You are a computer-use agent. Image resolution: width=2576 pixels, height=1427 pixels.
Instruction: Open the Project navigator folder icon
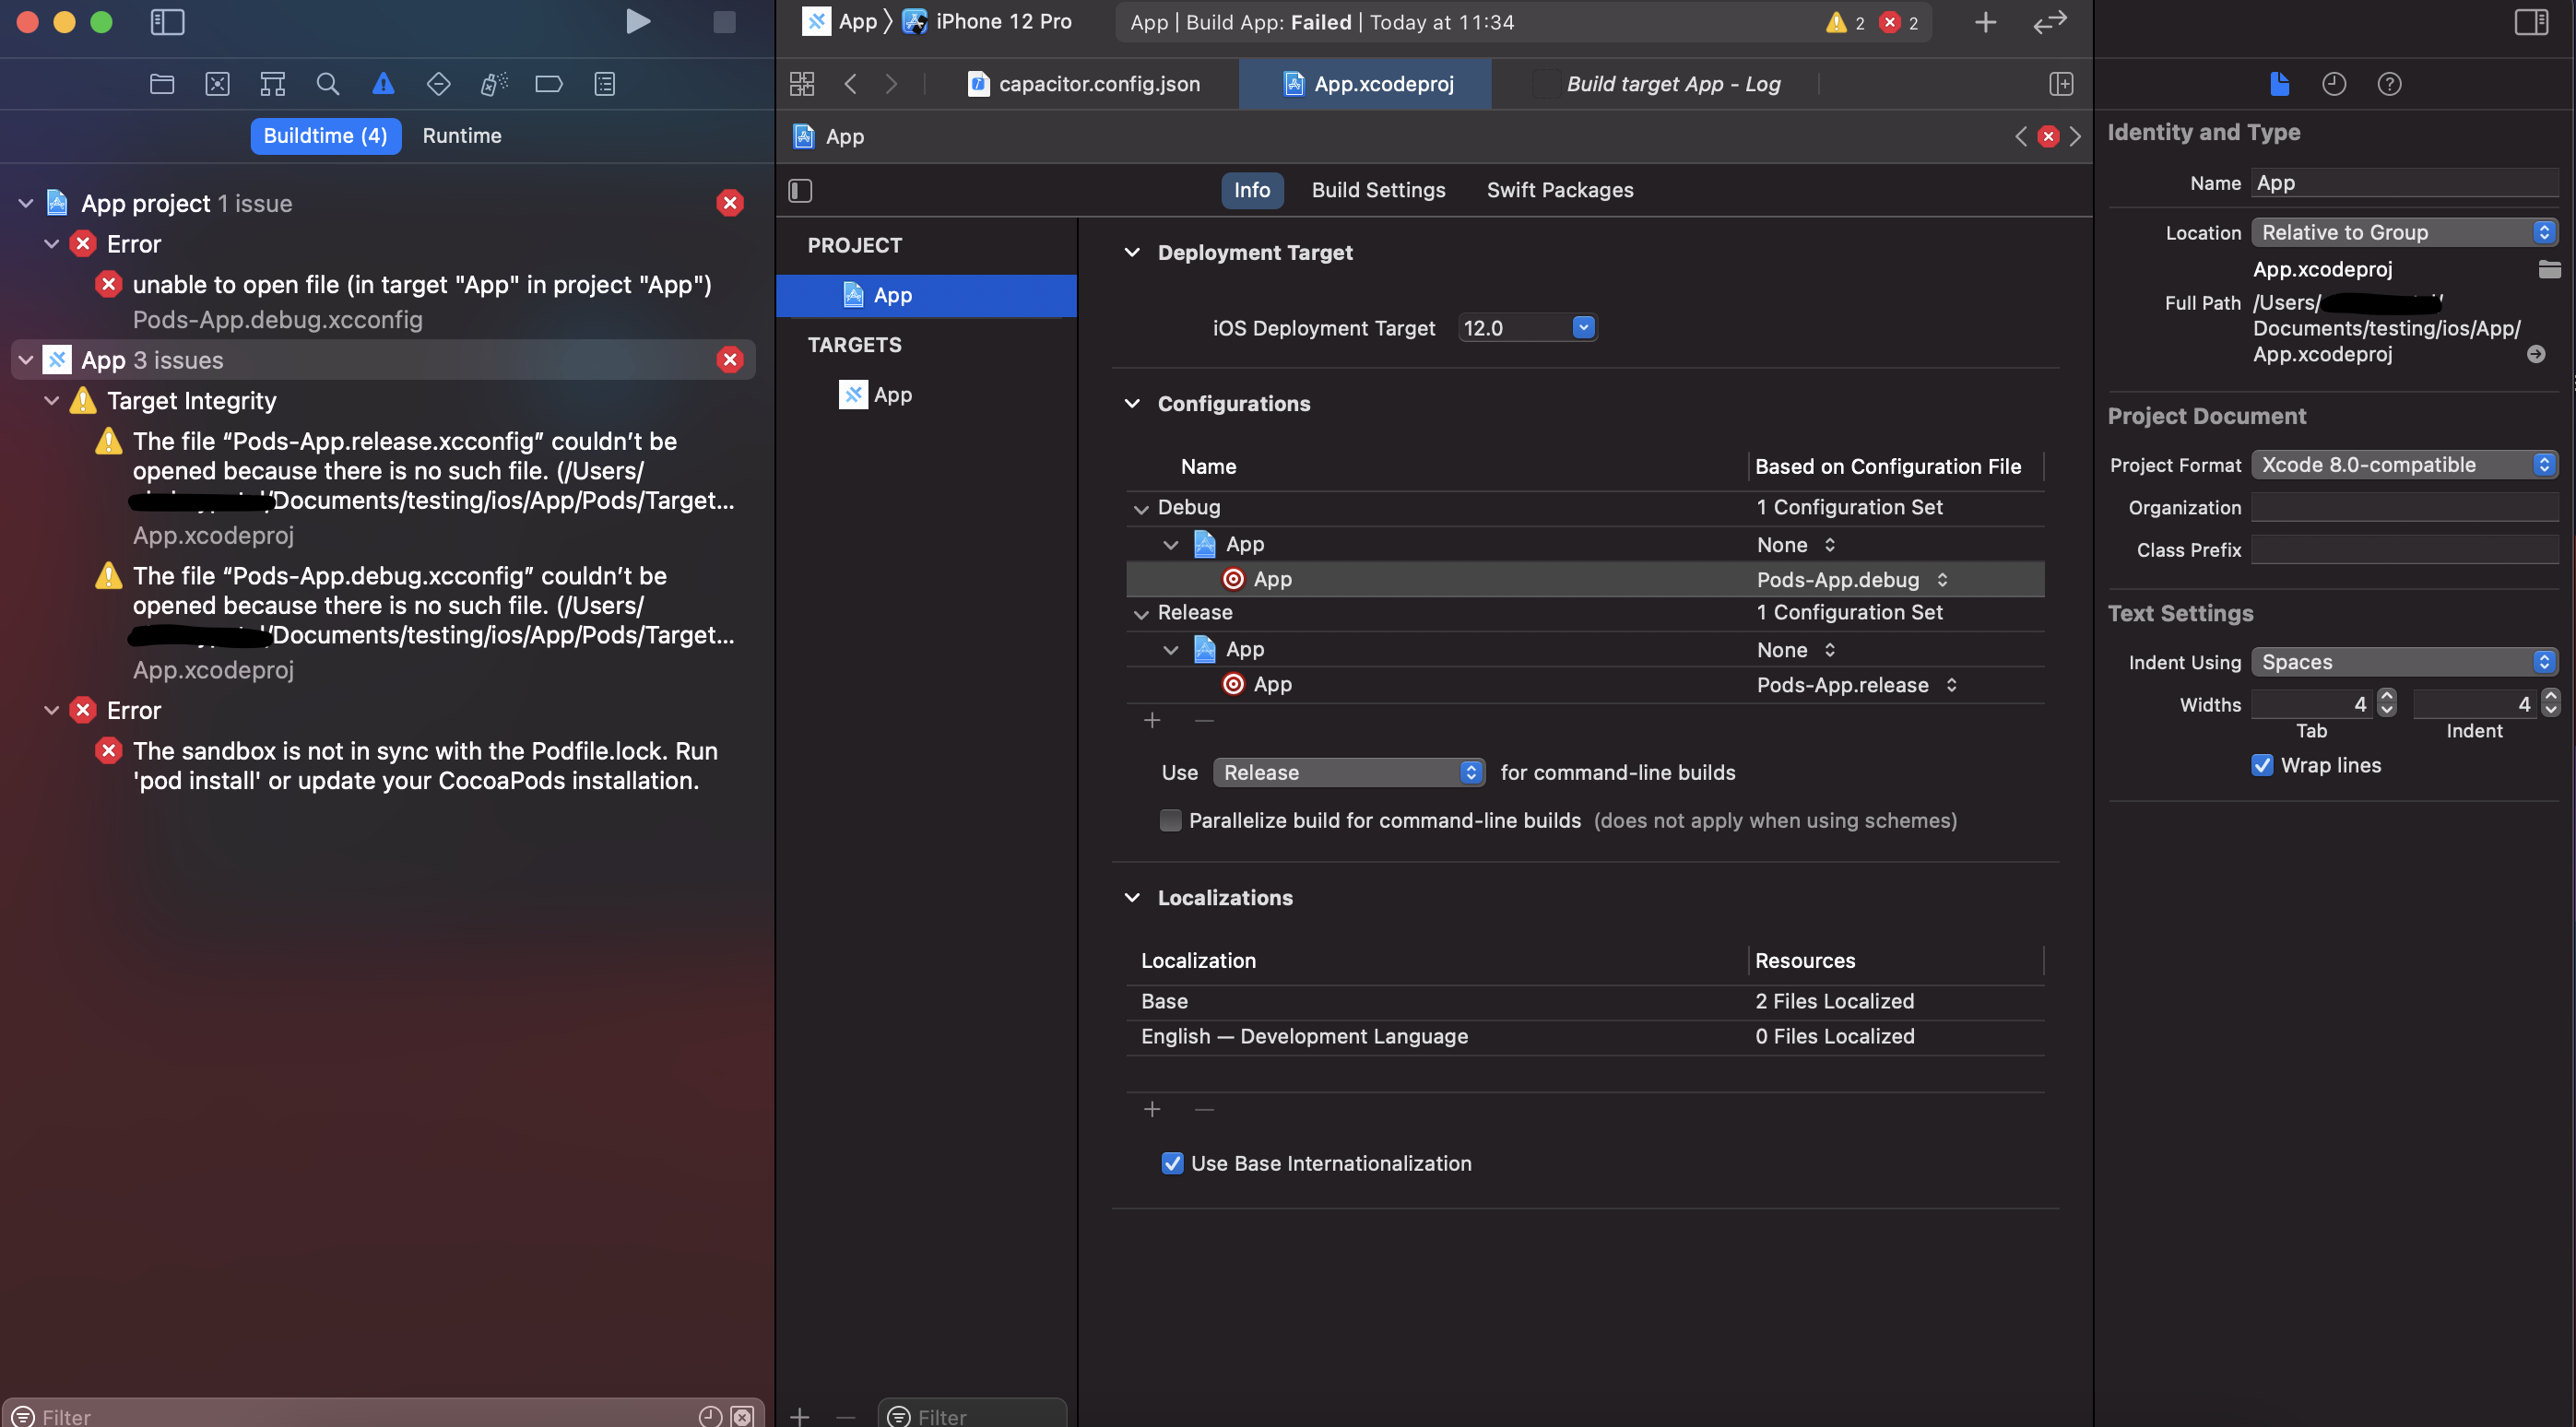coord(162,84)
